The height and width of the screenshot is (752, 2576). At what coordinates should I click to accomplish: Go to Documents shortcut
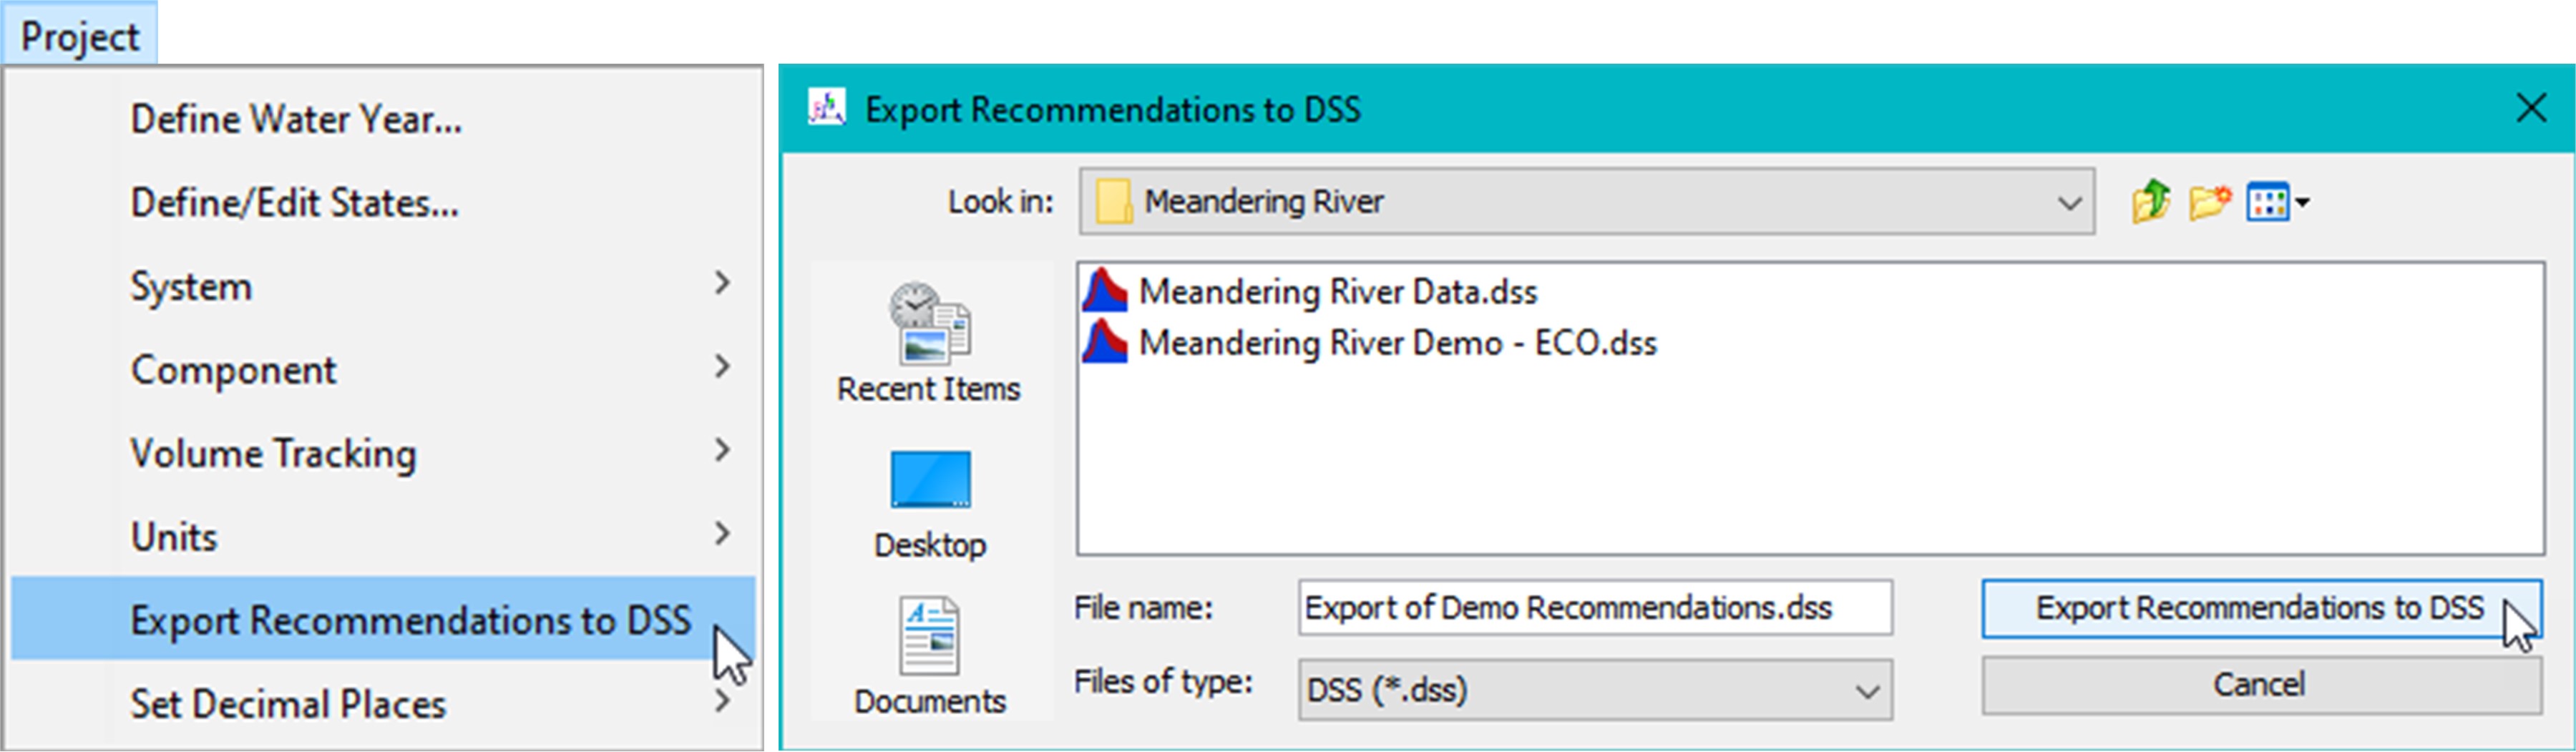(930, 657)
